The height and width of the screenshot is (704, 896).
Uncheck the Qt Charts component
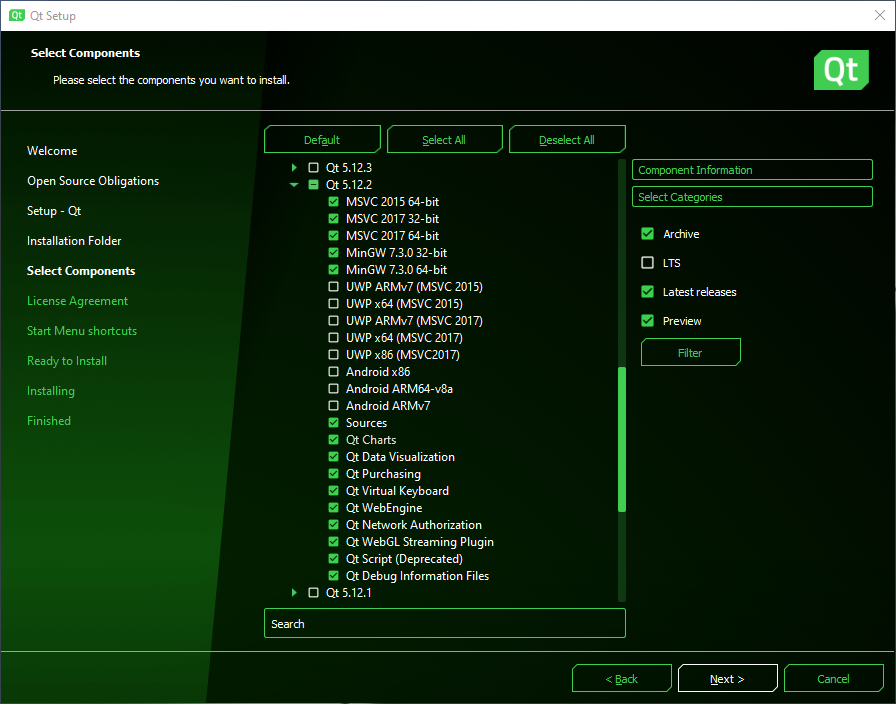334,439
